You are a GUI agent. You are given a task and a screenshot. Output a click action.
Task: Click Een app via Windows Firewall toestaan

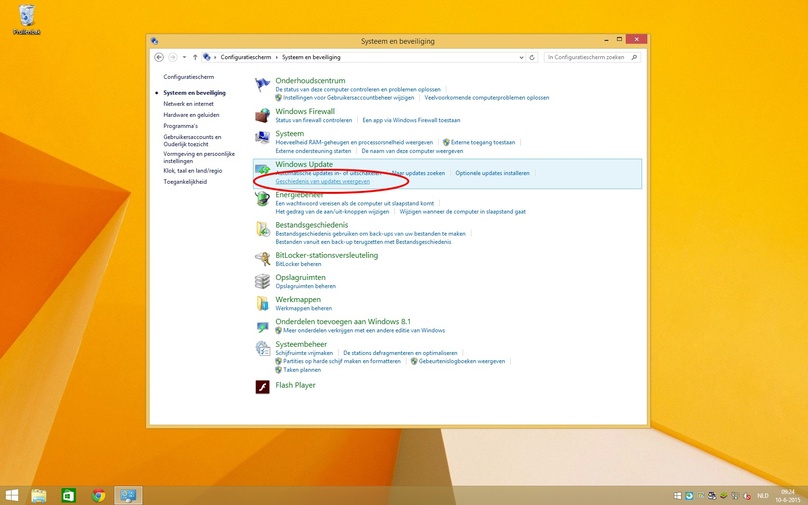point(411,120)
